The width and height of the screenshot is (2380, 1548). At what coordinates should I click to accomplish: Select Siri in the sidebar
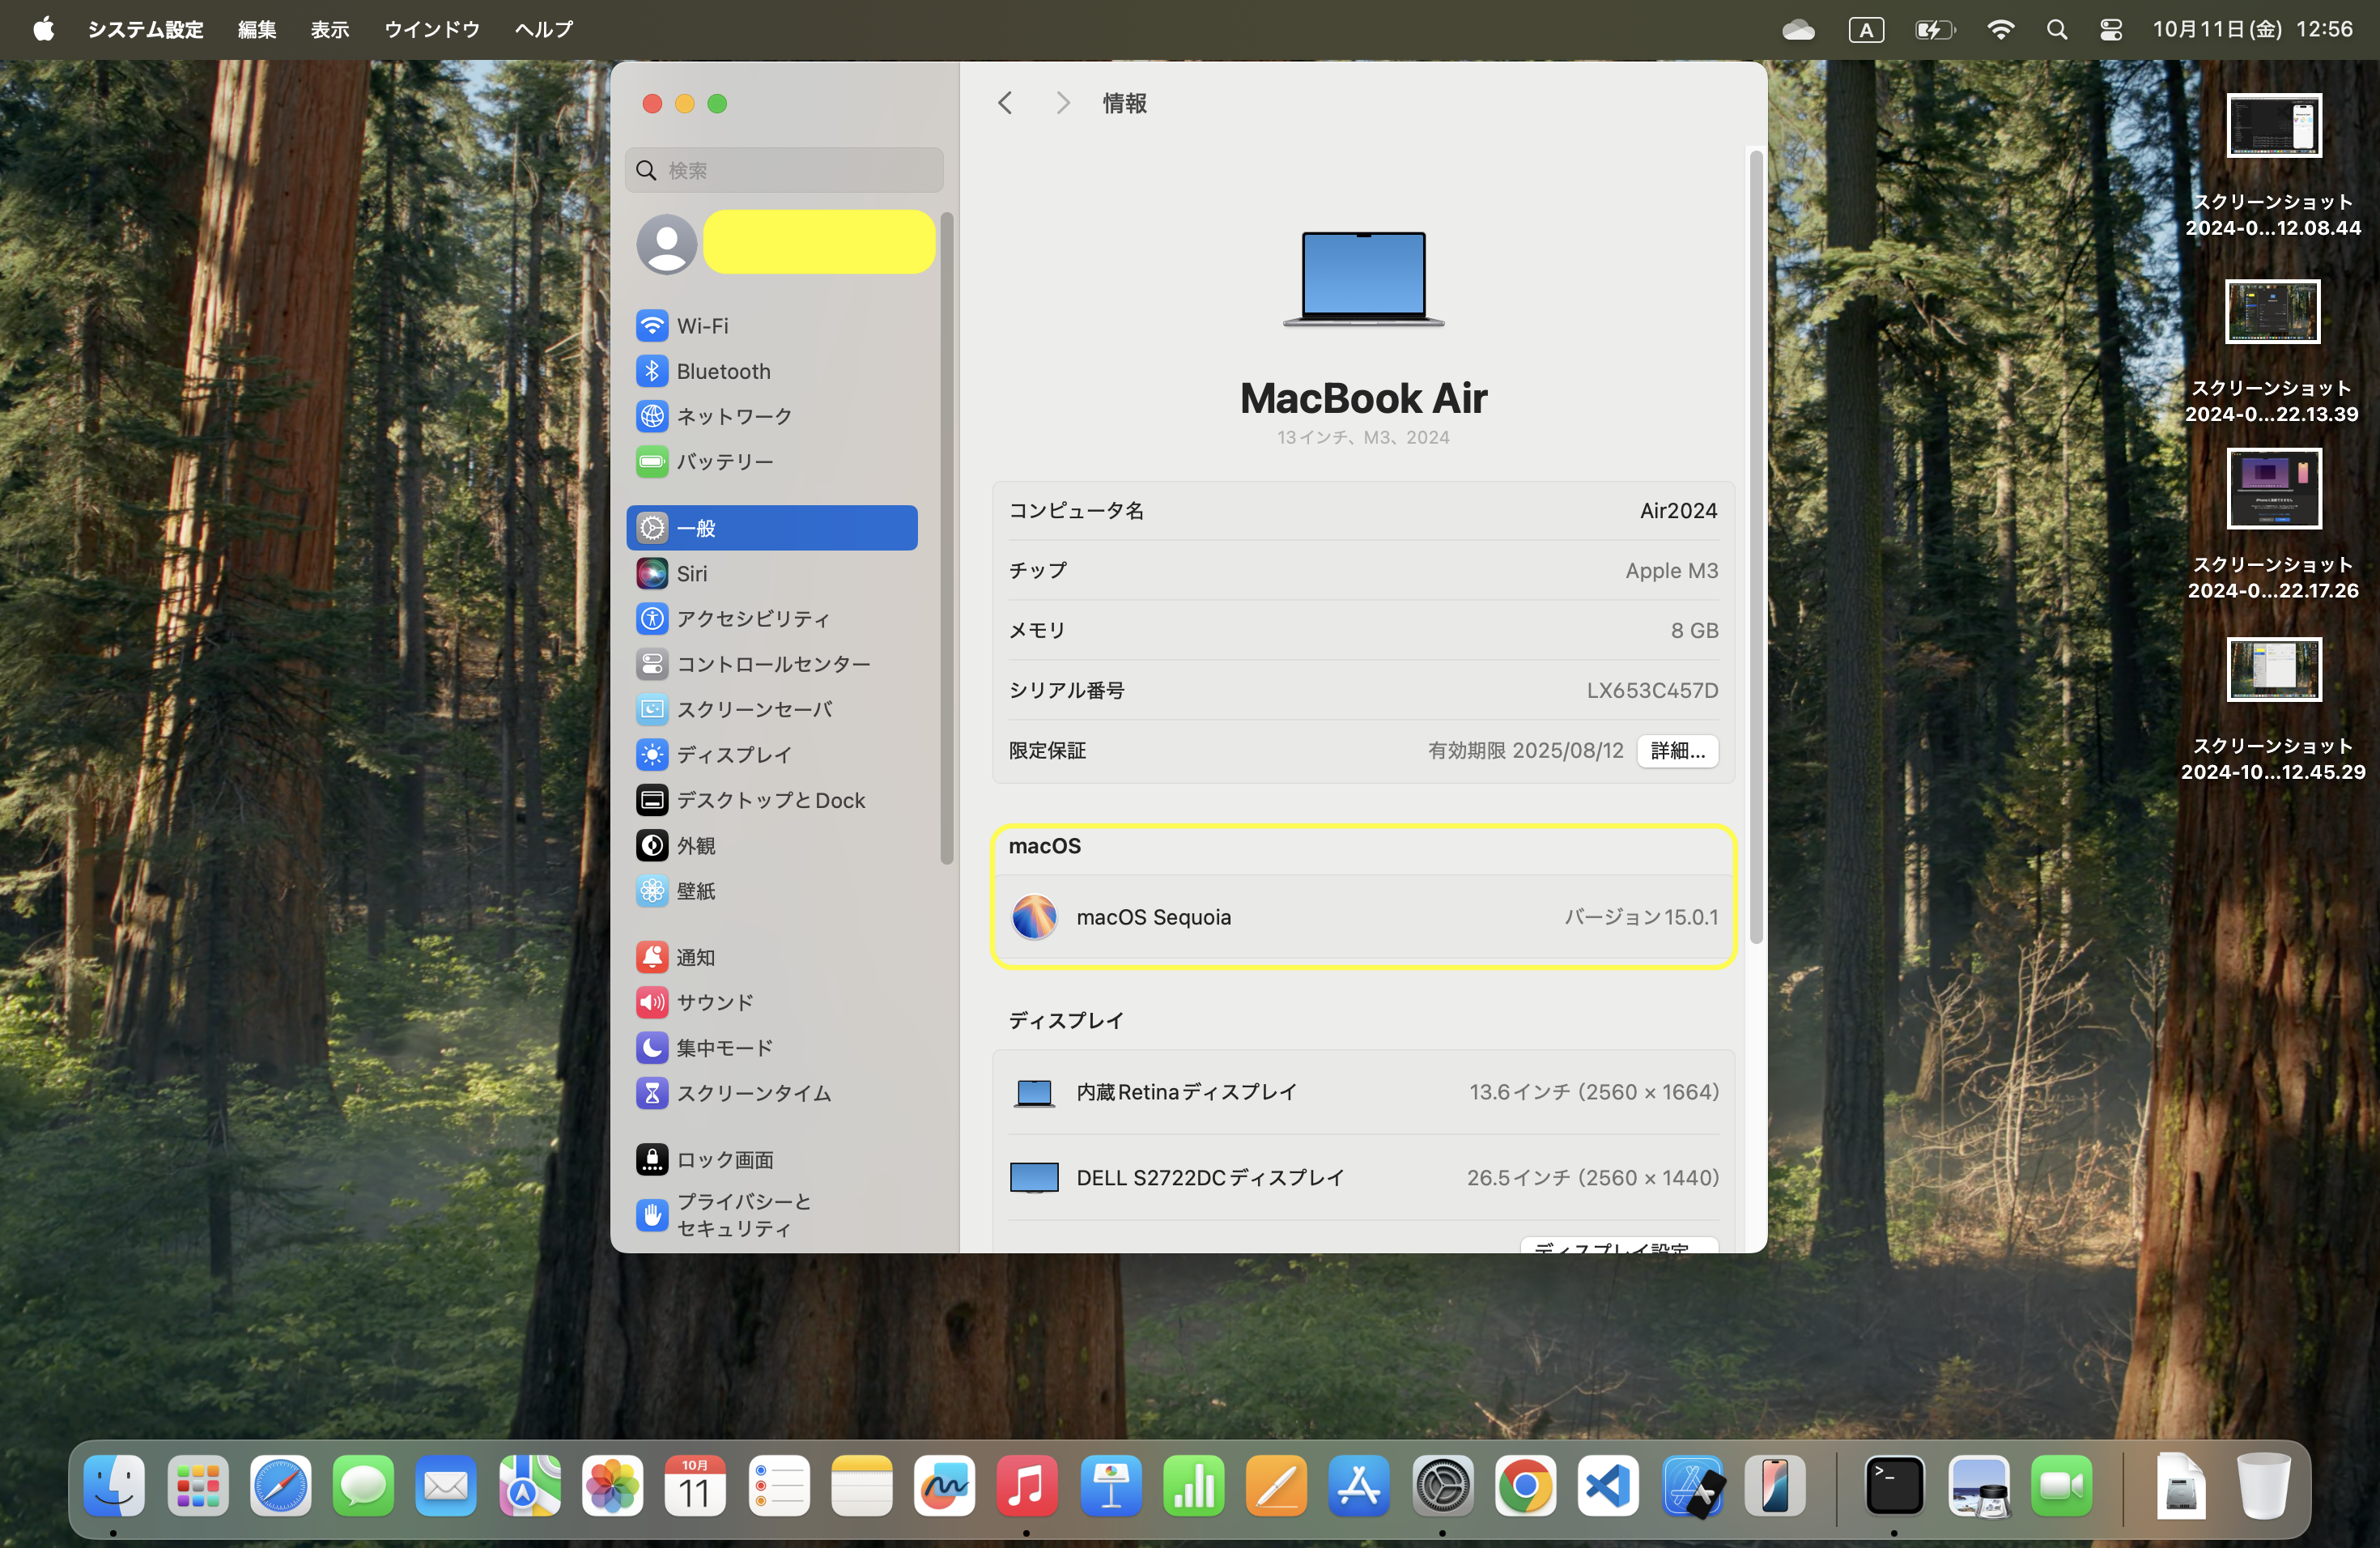[x=691, y=573]
